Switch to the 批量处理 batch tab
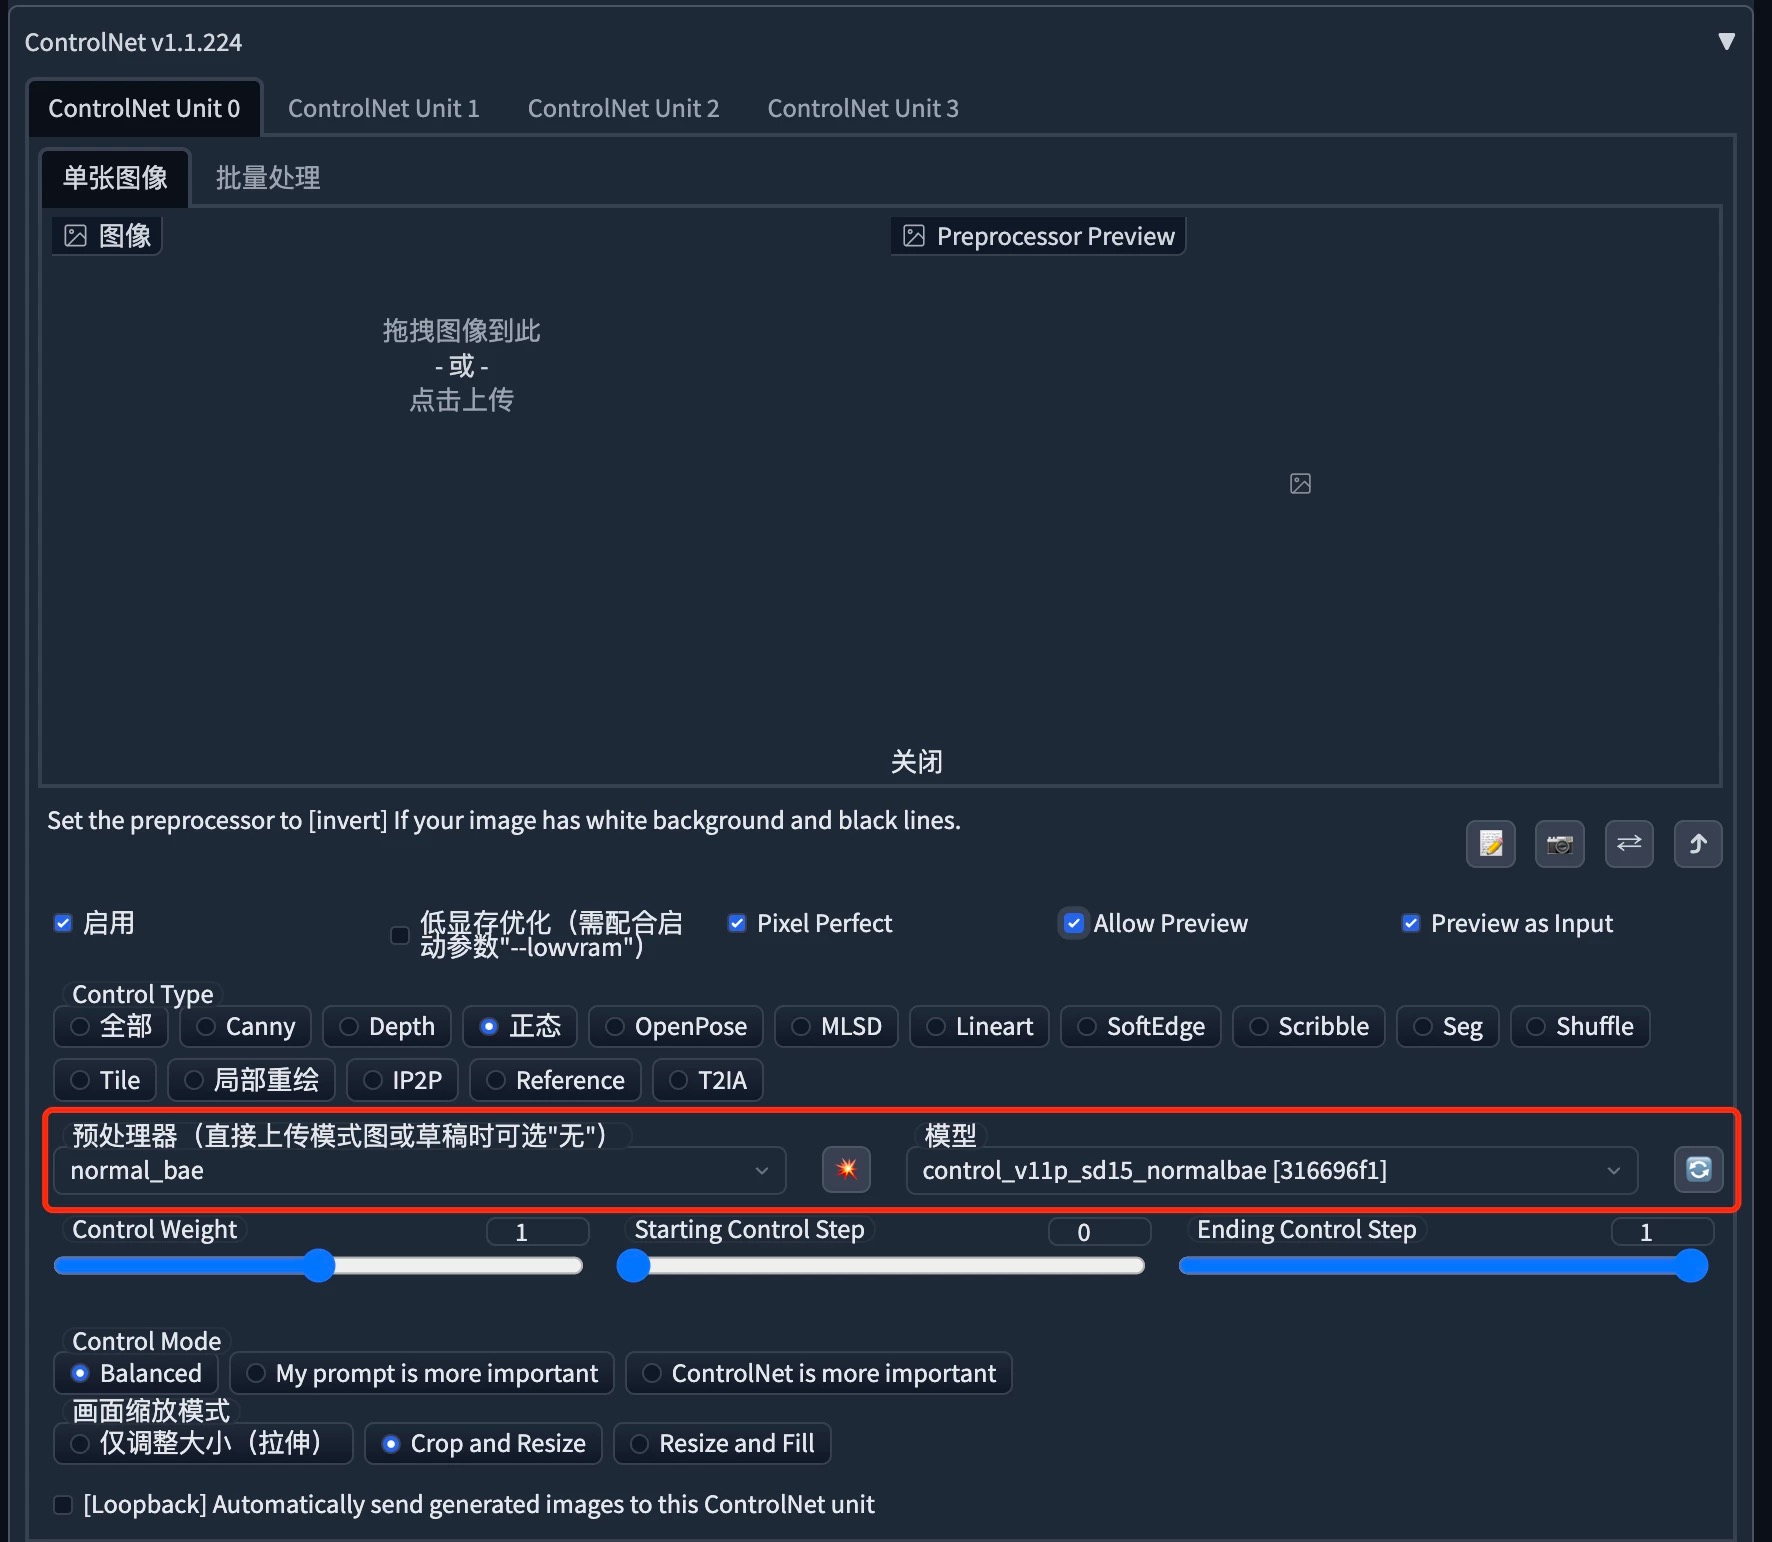Screen dimensions: 1772x1542 pos(266,177)
